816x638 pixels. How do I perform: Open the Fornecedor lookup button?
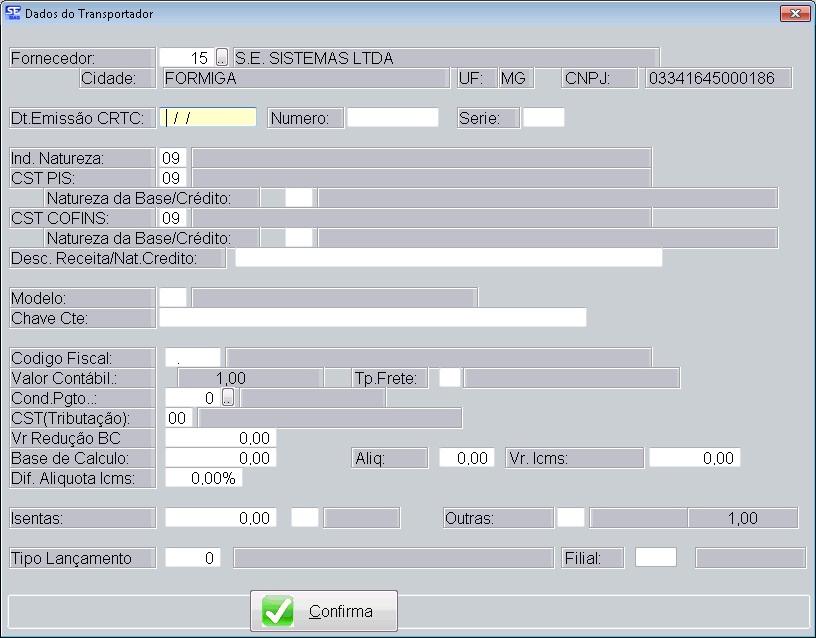(x=222, y=58)
